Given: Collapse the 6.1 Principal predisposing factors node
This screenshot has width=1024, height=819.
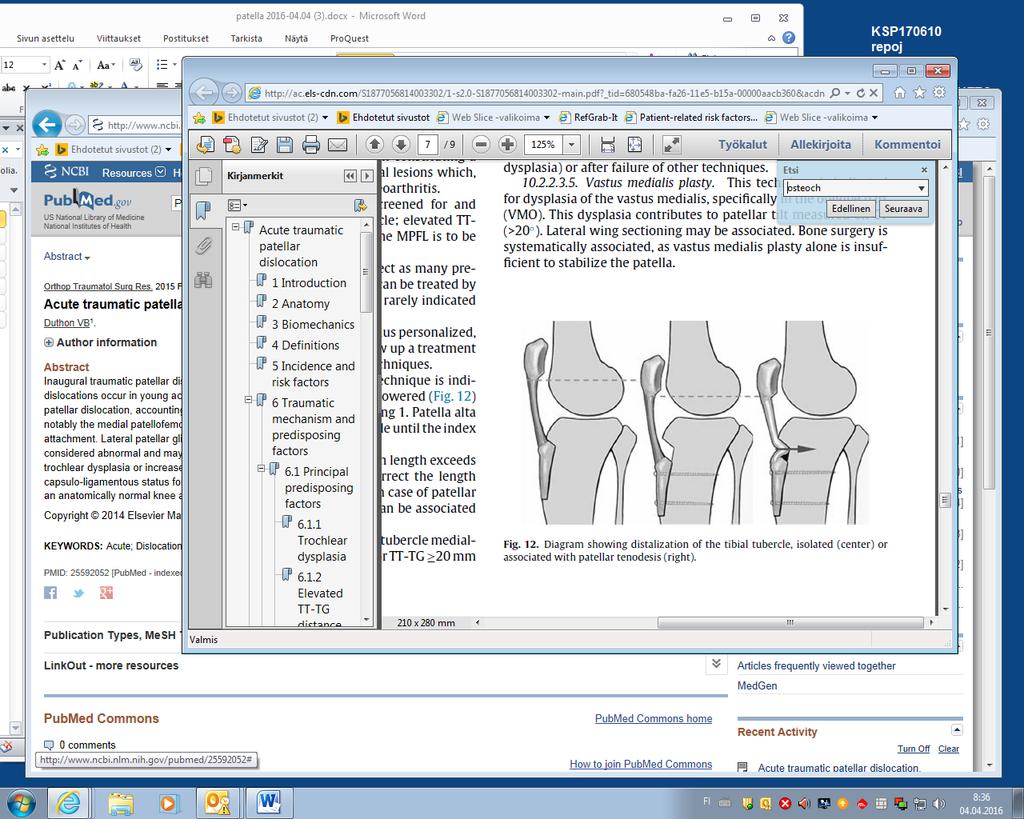Looking at the screenshot, I should point(261,468).
